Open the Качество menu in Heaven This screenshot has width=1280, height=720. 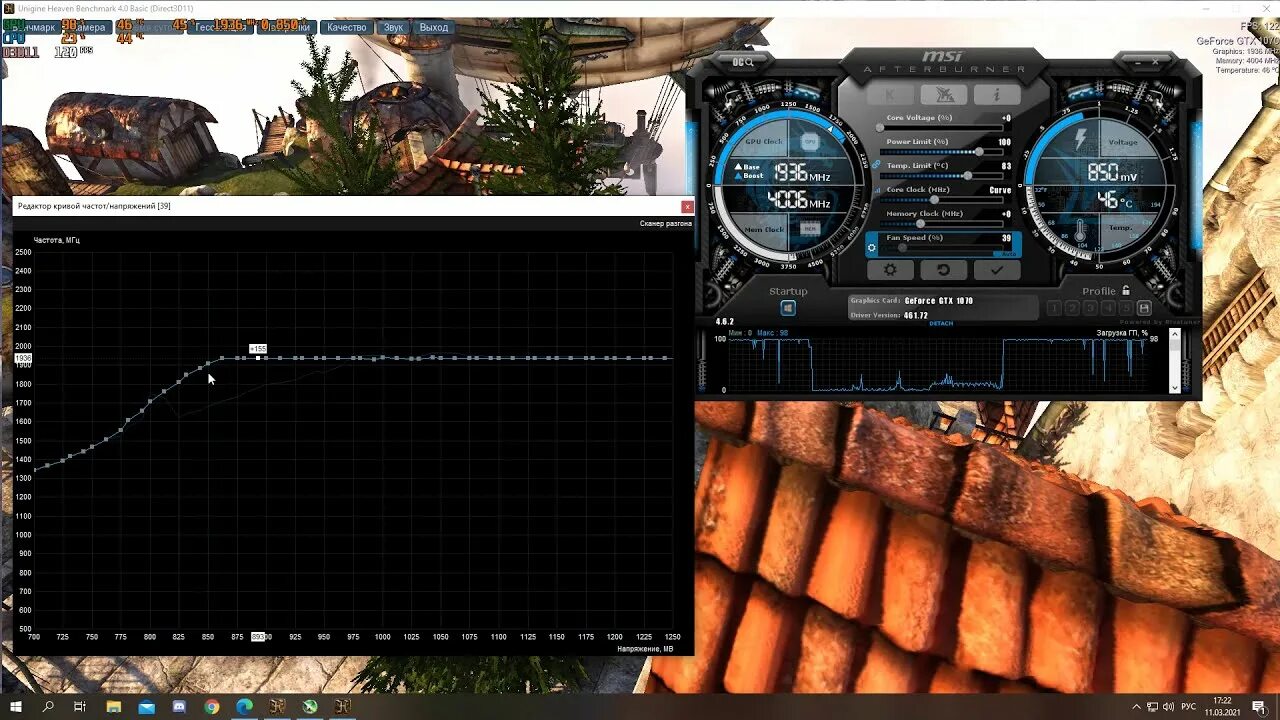[x=346, y=27]
